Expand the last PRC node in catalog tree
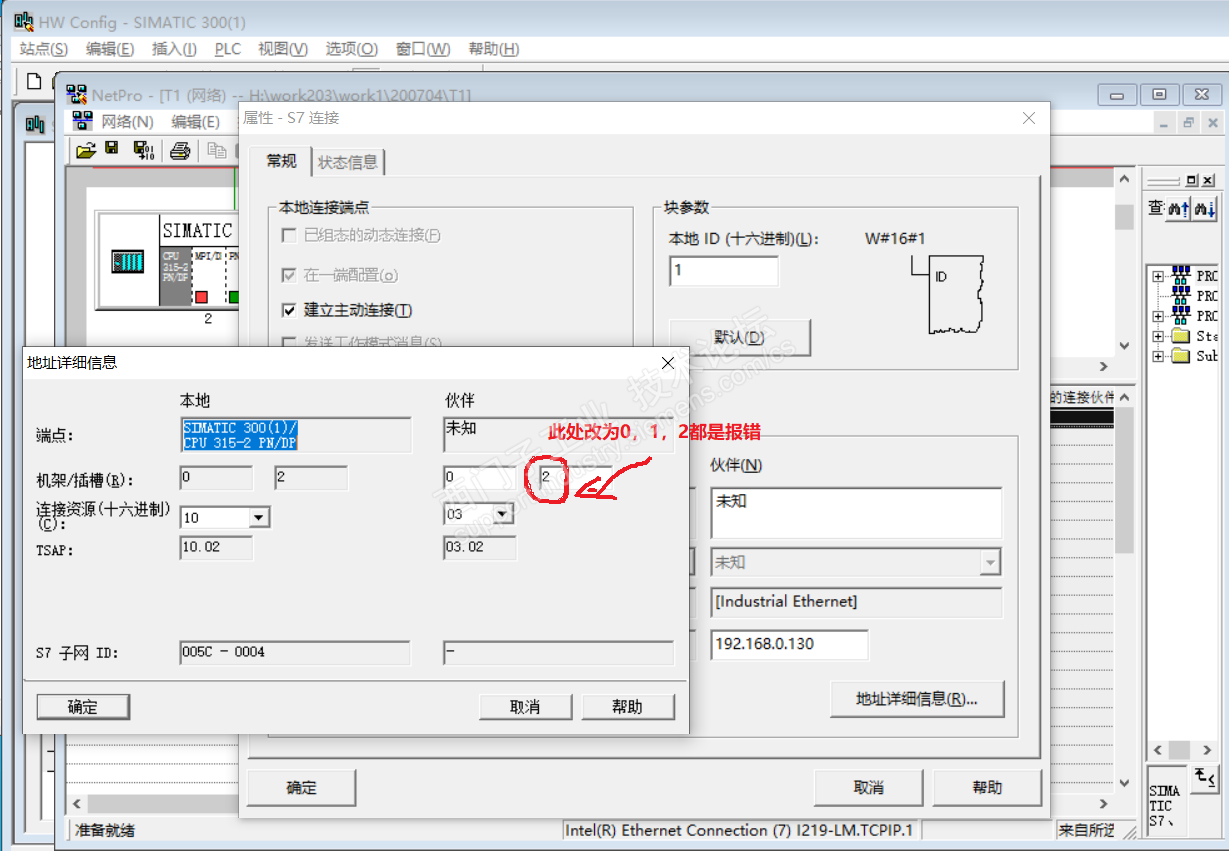The height and width of the screenshot is (851, 1229). [1157, 316]
